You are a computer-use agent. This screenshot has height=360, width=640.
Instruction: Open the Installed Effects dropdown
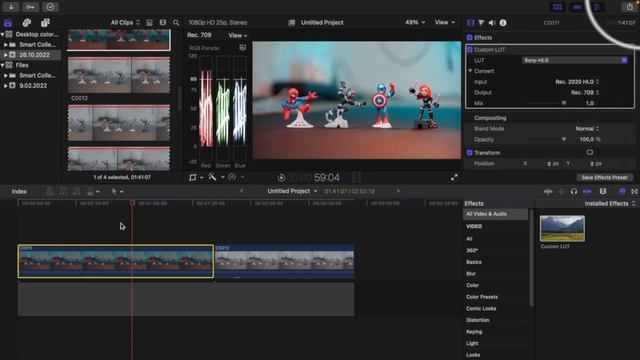610,204
